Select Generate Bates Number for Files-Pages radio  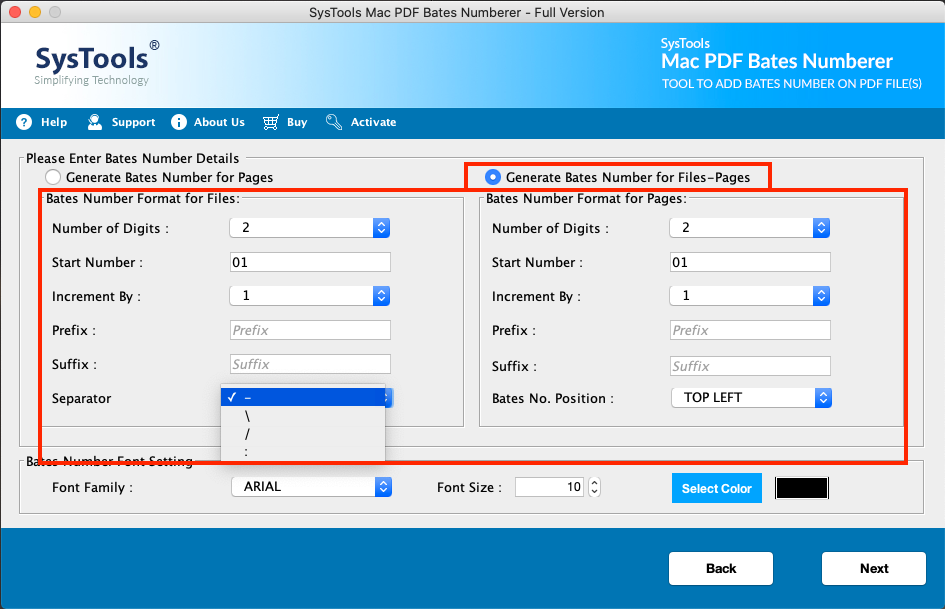click(x=492, y=177)
